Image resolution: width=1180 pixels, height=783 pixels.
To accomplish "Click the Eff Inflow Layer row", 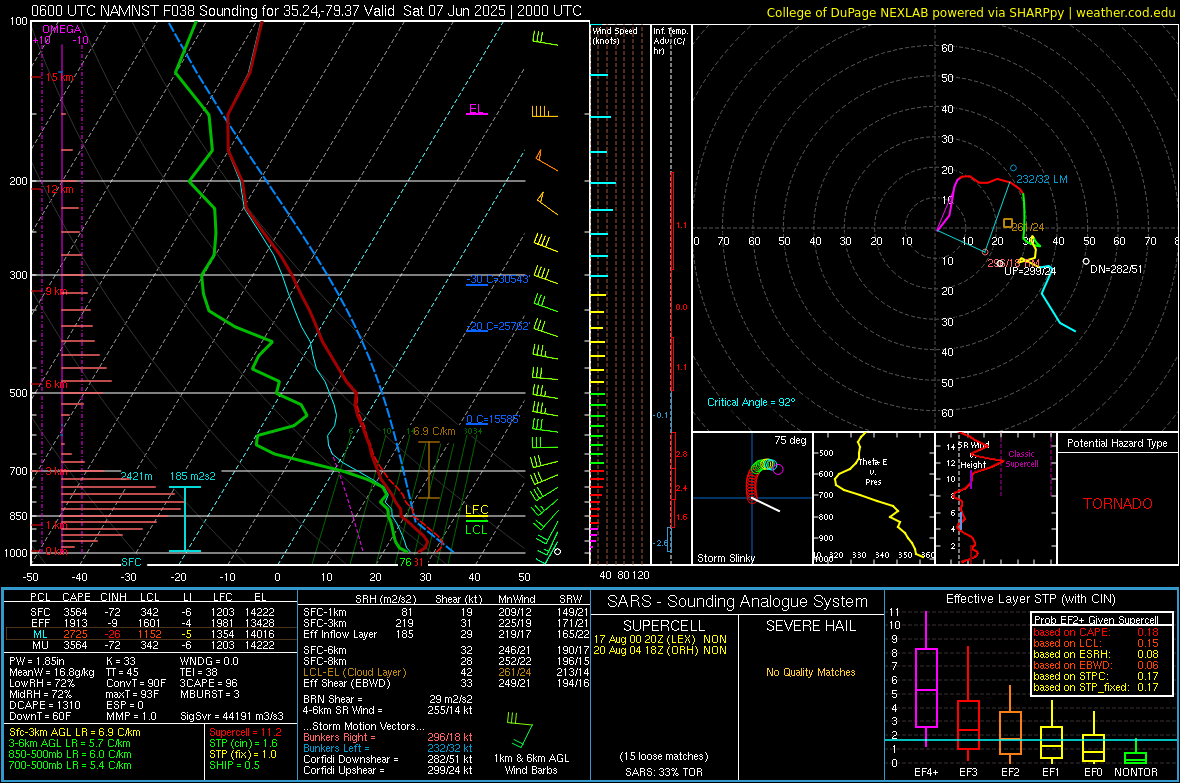I will [x=446, y=634].
